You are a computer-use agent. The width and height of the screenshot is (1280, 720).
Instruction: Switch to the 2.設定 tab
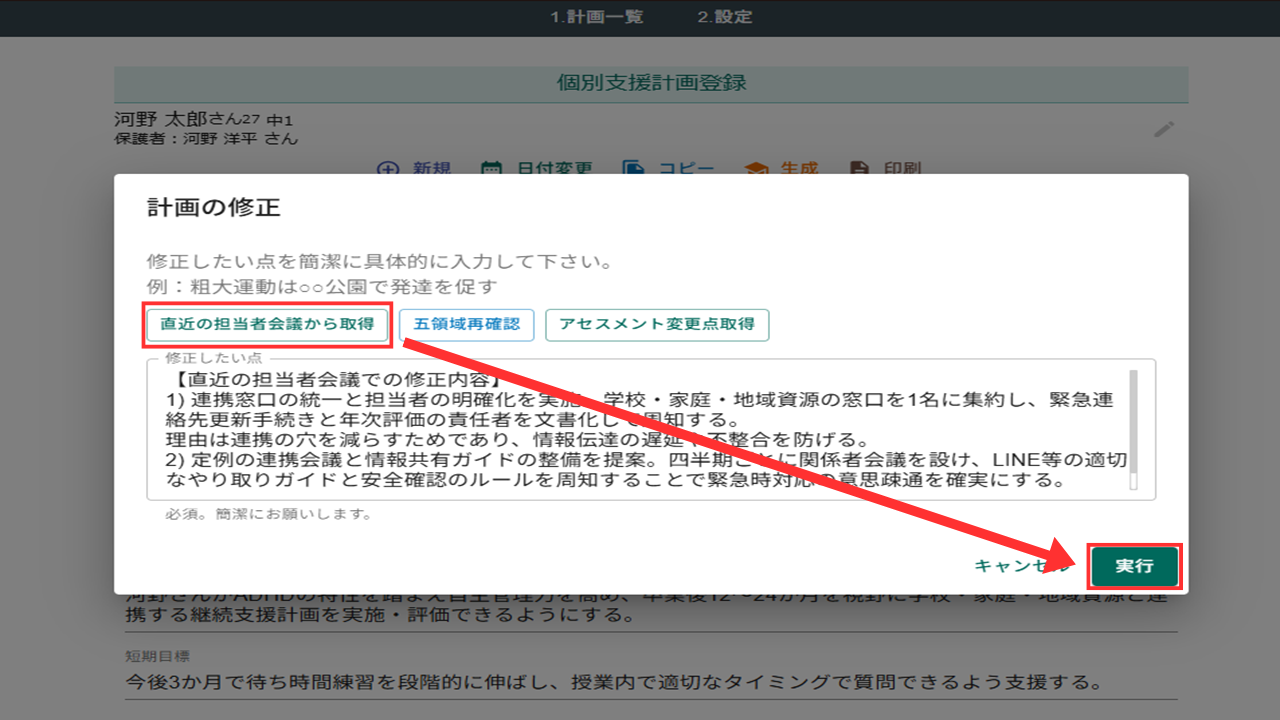pyautogui.click(x=725, y=17)
